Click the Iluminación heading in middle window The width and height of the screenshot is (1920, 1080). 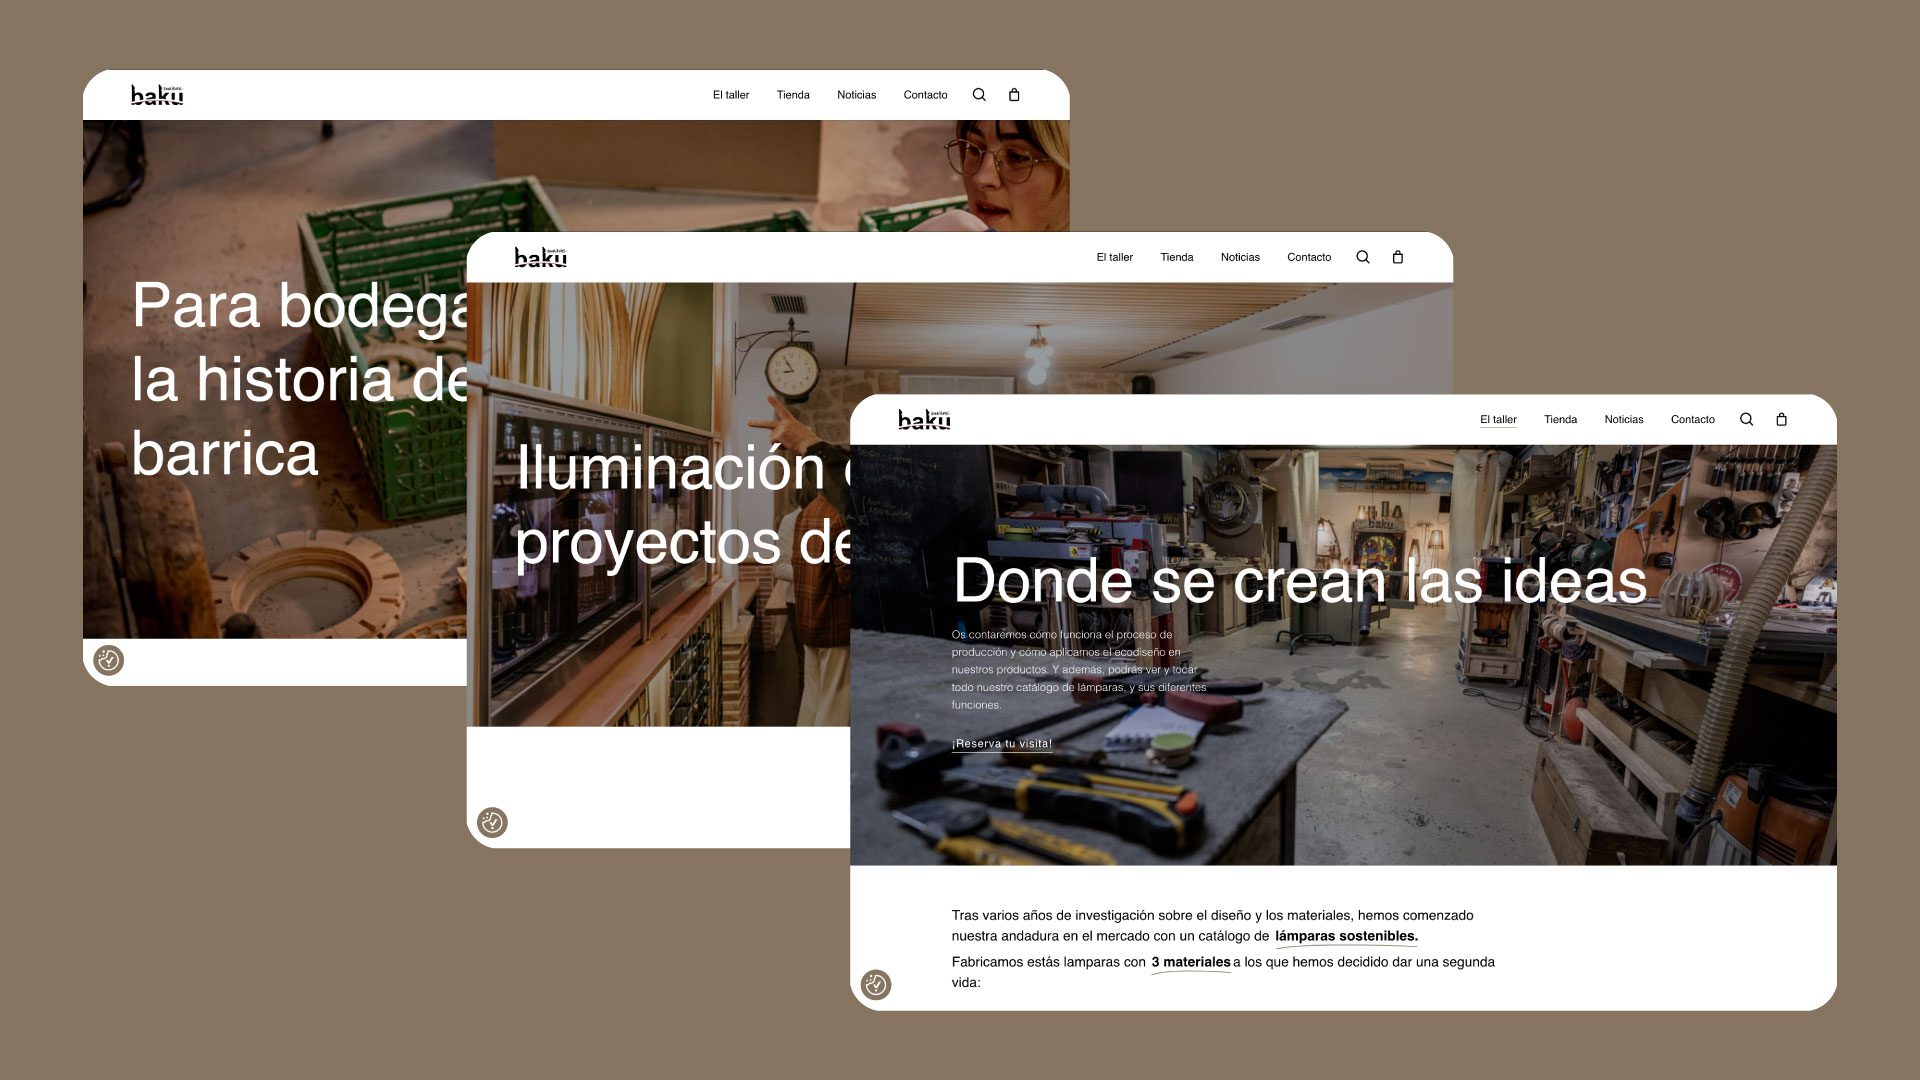tap(683, 505)
